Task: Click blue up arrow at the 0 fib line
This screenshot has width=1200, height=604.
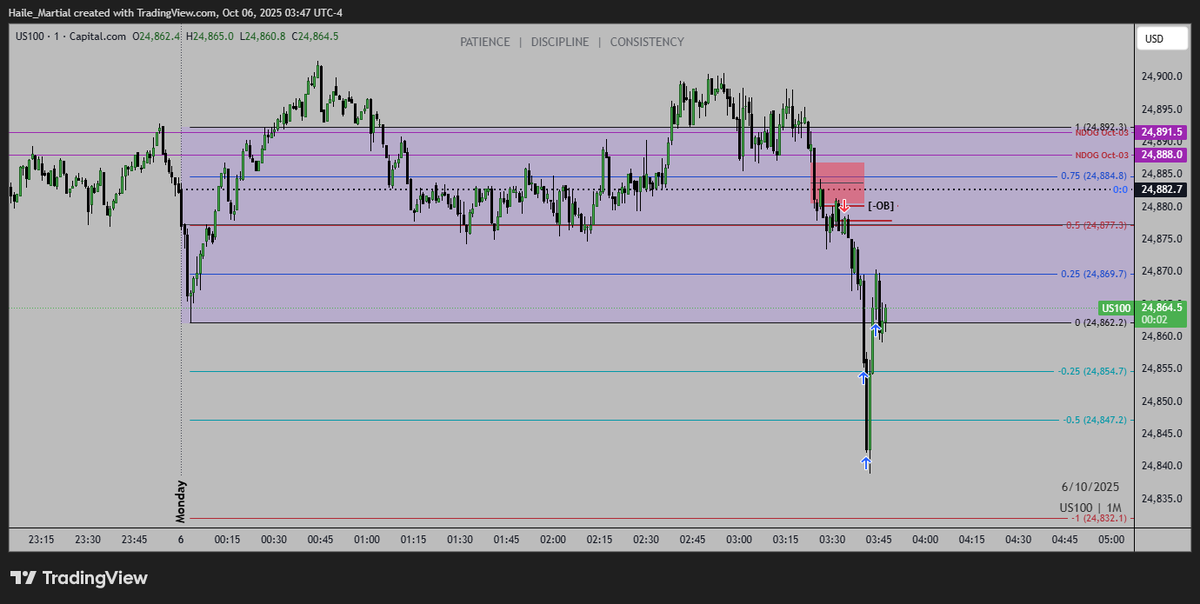Action: tap(875, 328)
